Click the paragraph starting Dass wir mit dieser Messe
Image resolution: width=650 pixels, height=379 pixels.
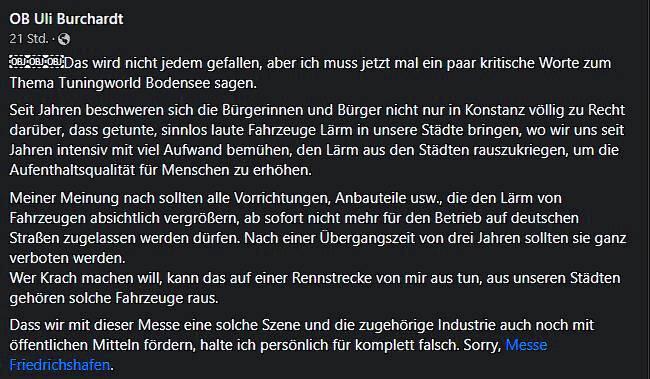coord(302,345)
